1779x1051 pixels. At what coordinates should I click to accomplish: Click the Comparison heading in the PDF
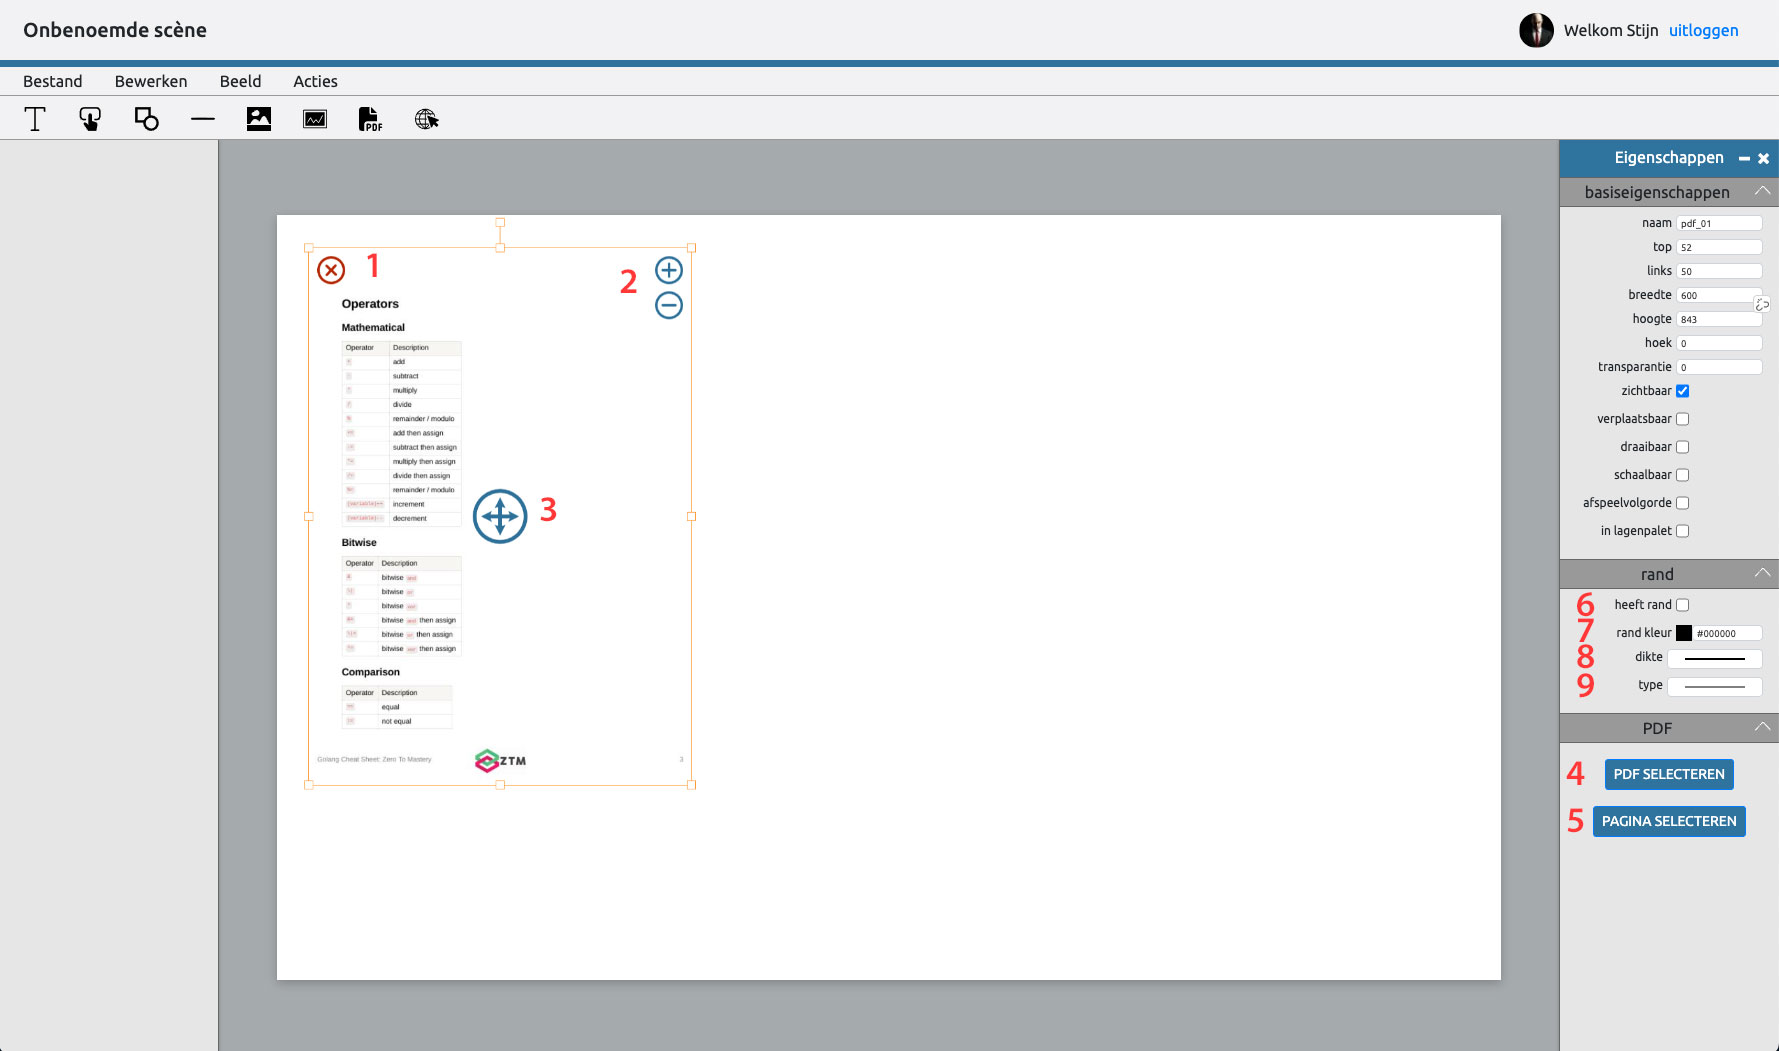[371, 672]
